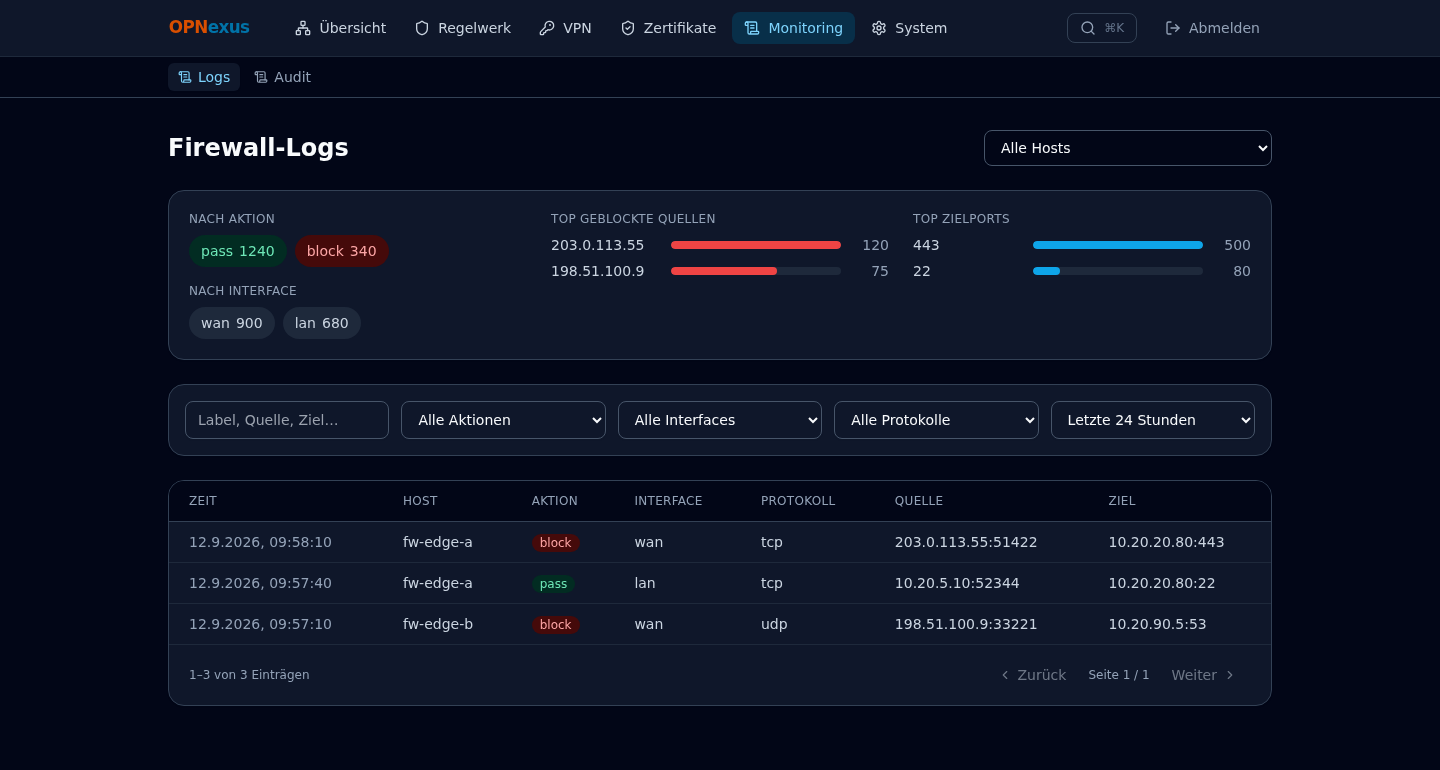The image size is (1440, 770).
Task: Click the Protokoll column header
Action: tap(798, 501)
